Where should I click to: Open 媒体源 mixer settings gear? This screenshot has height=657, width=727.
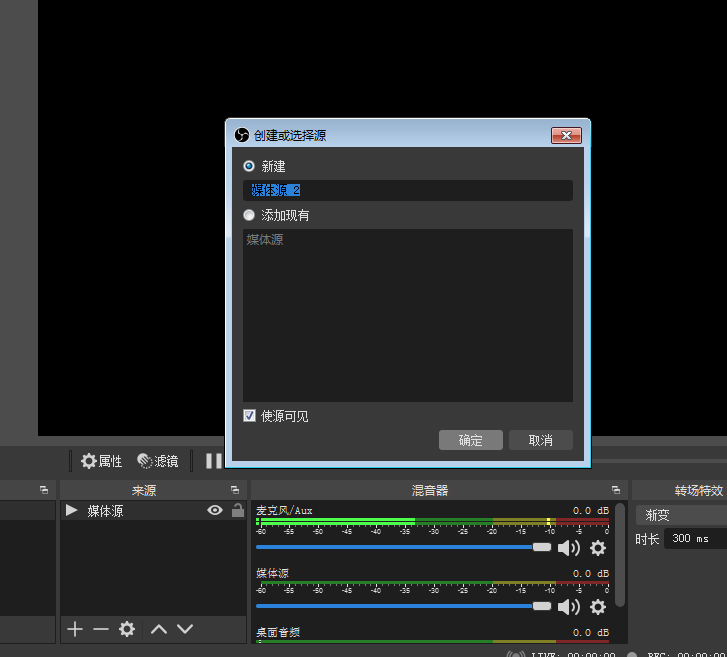(x=598, y=607)
